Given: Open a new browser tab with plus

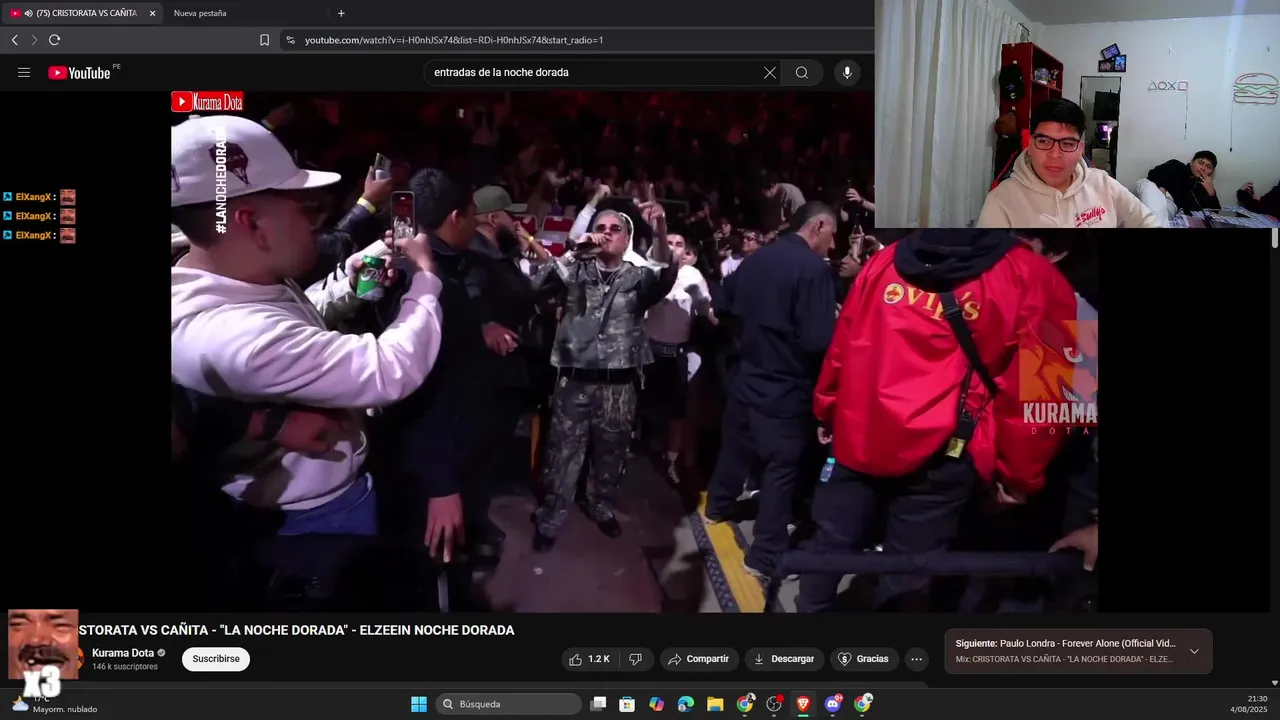Looking at the screenshot, I should [341, 13].
